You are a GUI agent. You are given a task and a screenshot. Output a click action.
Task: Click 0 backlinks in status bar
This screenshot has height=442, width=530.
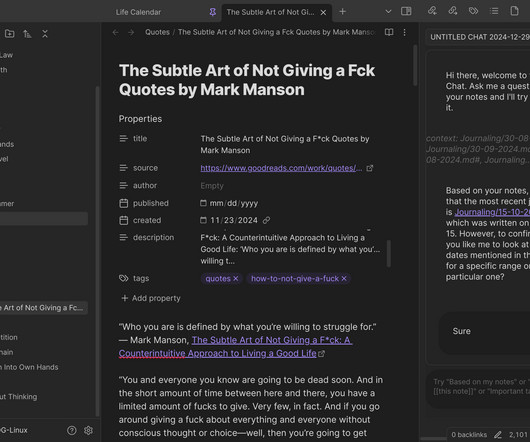(469, 435)
